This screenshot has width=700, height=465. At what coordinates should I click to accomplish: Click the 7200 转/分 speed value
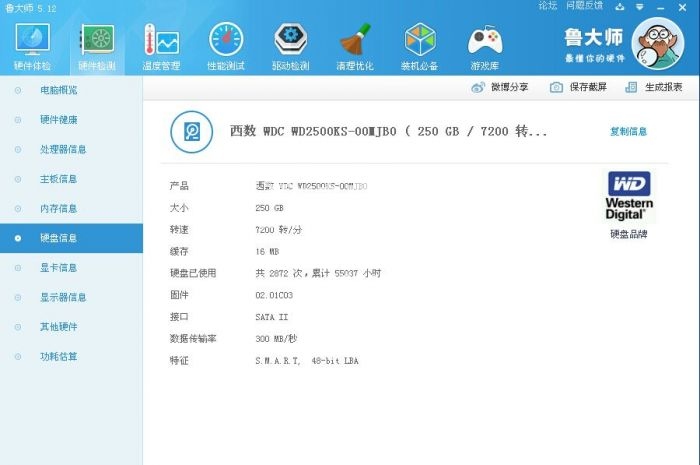pyautogui.click(x=279, y=230)
